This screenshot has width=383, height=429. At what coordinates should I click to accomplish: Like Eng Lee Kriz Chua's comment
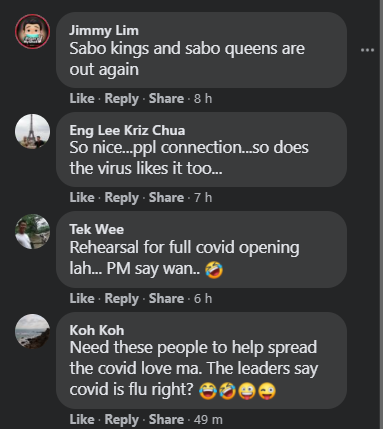point(82,197)
